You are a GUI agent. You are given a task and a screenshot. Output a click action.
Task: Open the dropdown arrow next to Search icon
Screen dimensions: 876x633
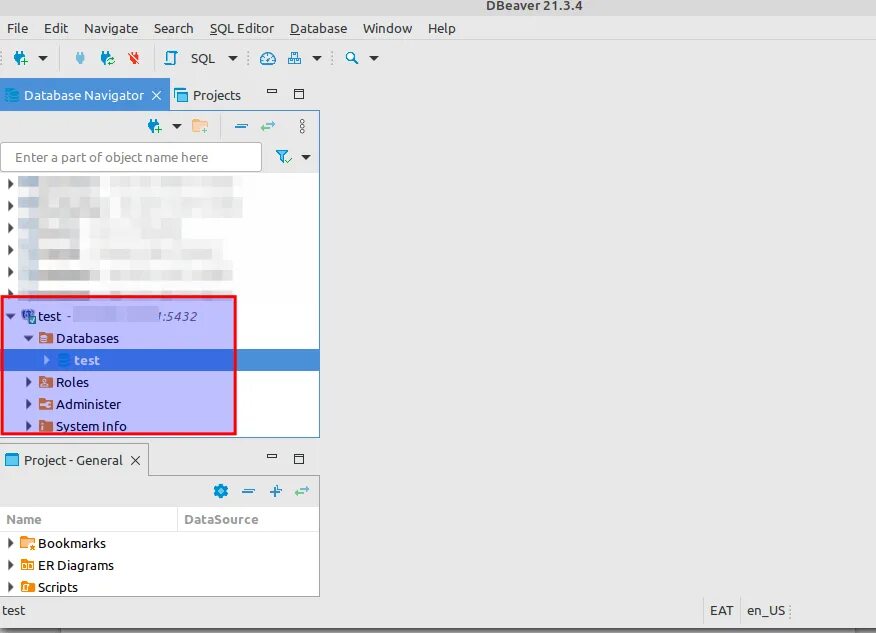pos(374,58)
